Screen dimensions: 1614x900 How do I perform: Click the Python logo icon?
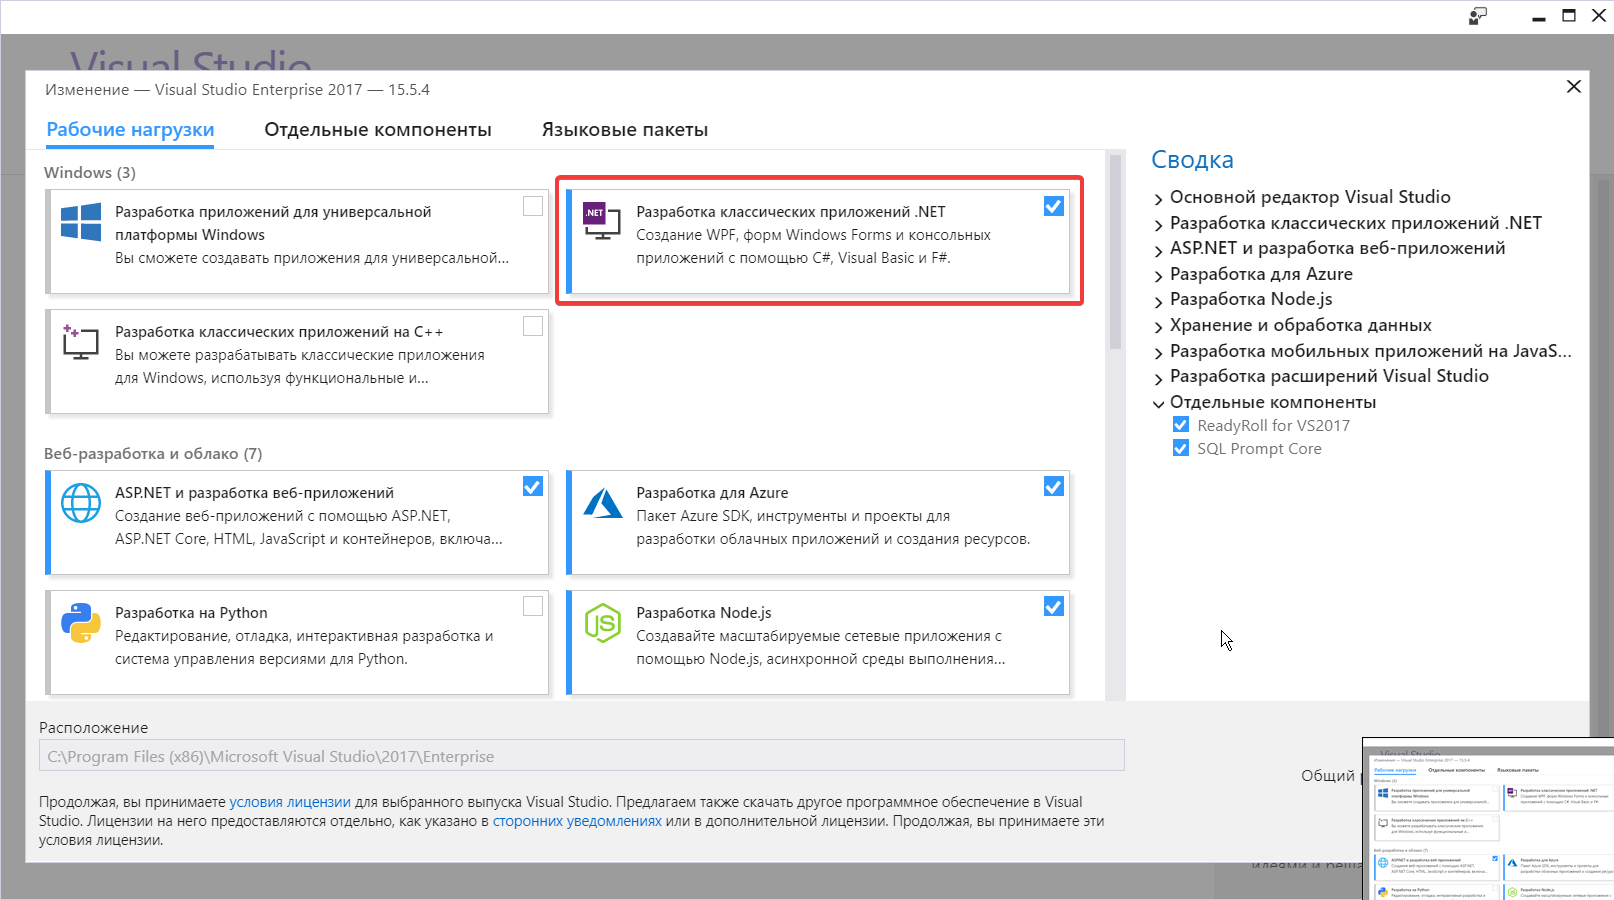click(x=81, y=623)
